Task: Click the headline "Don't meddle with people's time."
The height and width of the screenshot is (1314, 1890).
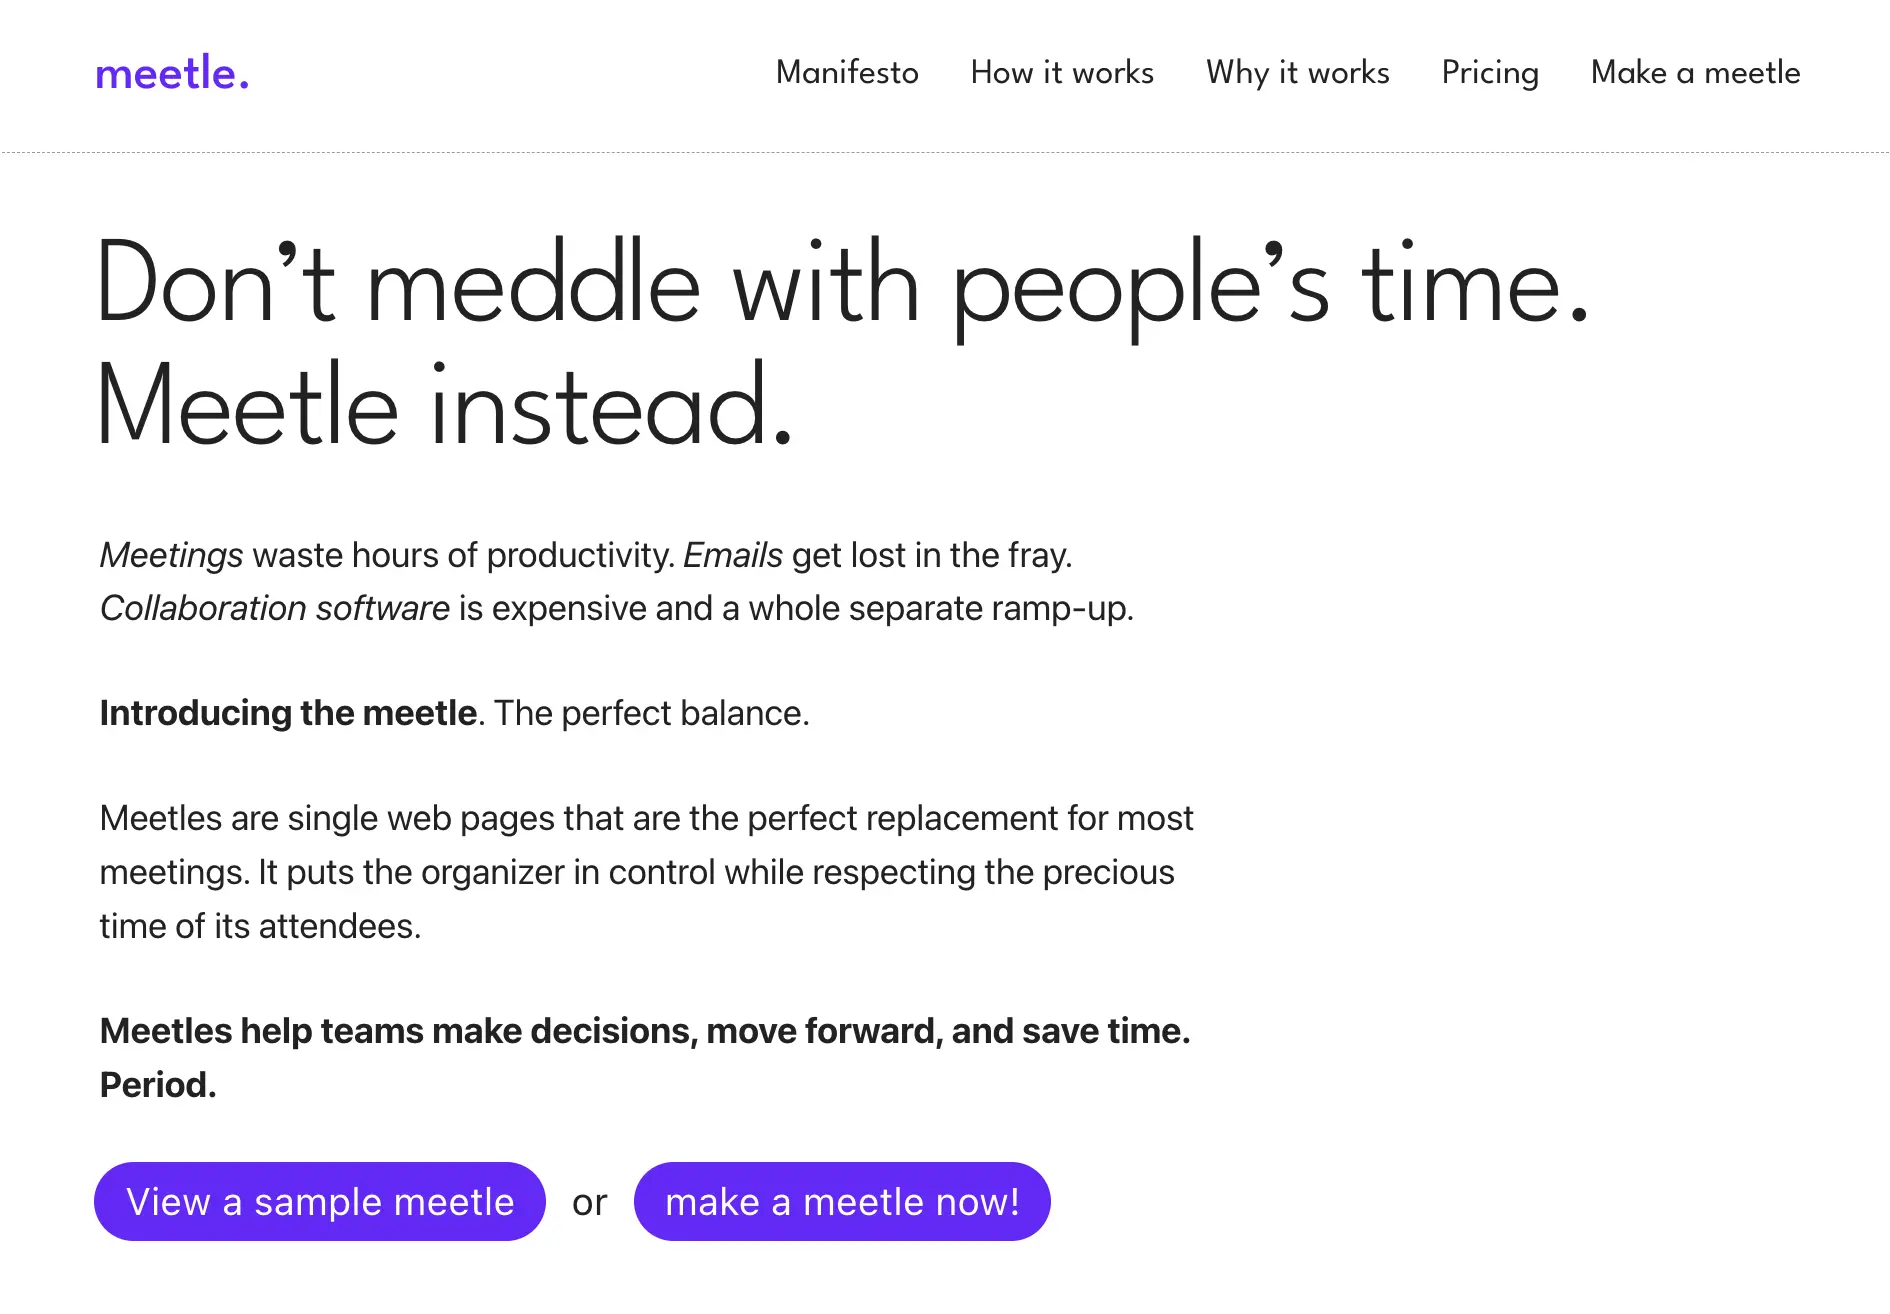Action: (x=842, y=285)
